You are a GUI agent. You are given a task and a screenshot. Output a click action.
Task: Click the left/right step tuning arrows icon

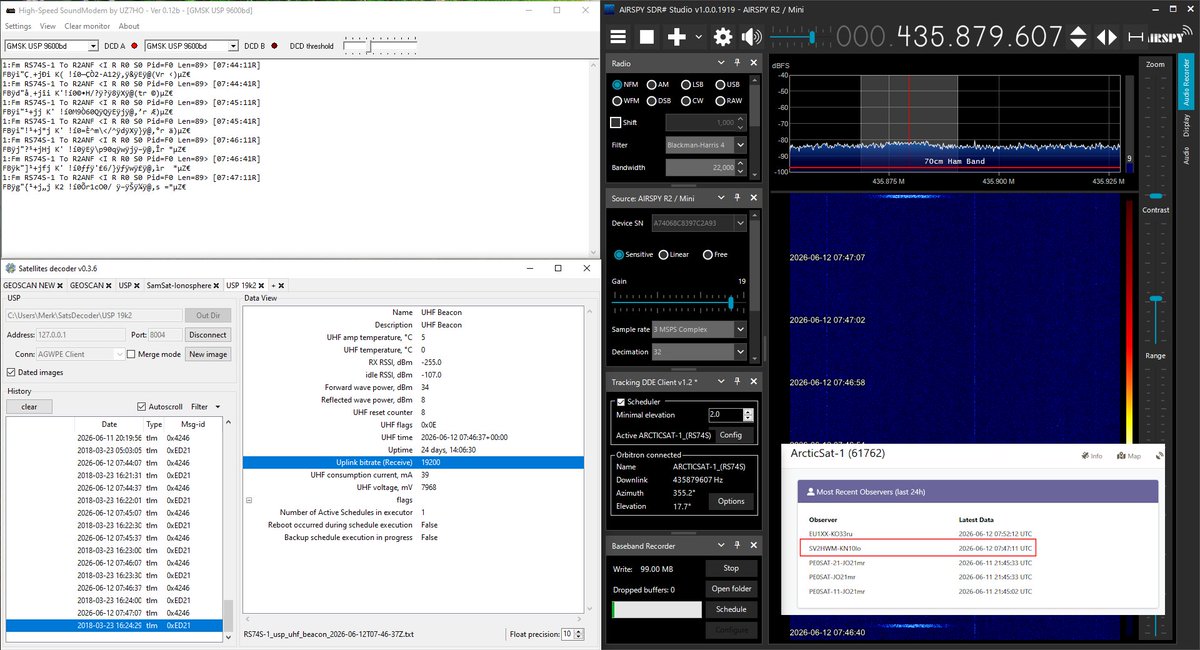pos(1107,37)
